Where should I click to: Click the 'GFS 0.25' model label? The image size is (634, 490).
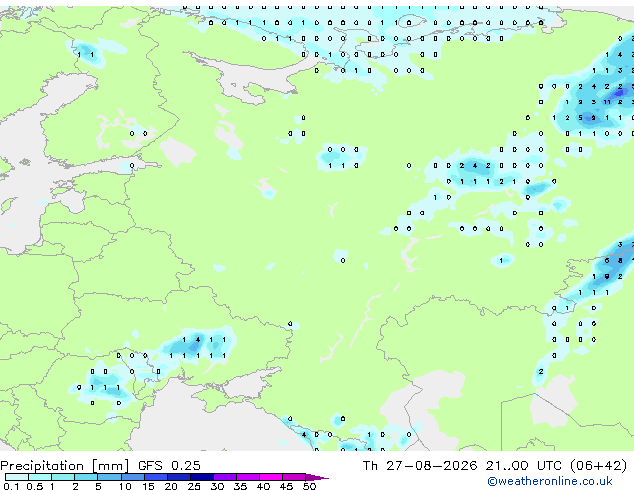click(x=169, y=465)
